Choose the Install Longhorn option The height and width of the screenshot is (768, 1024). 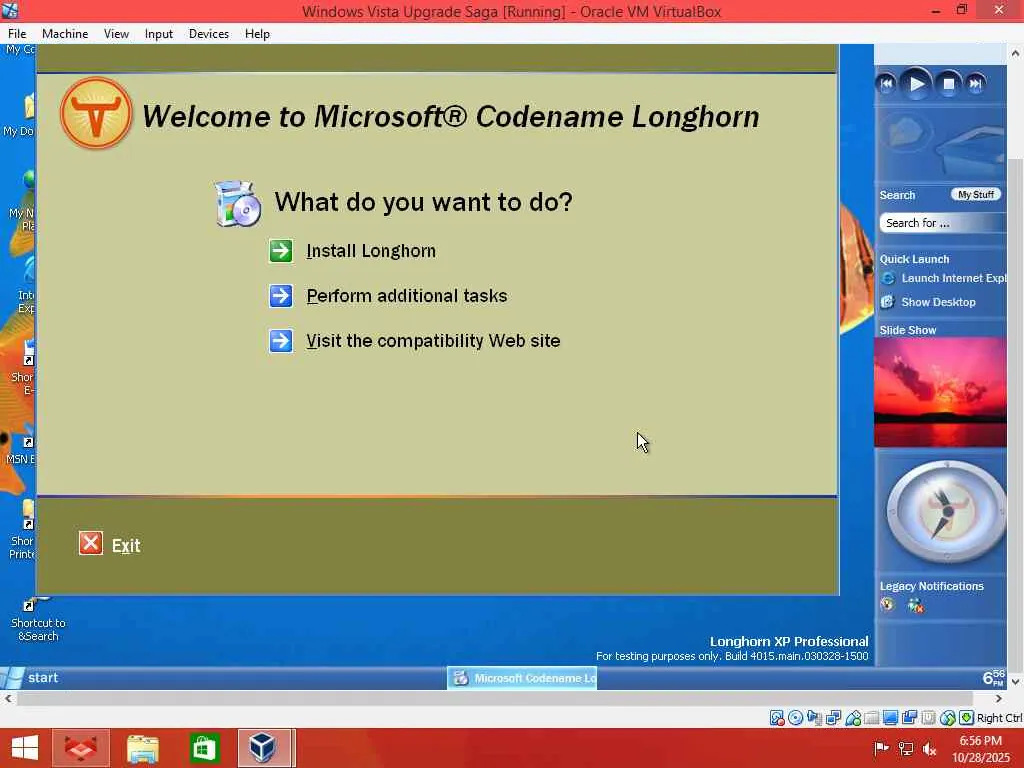(x=371, y=251)
